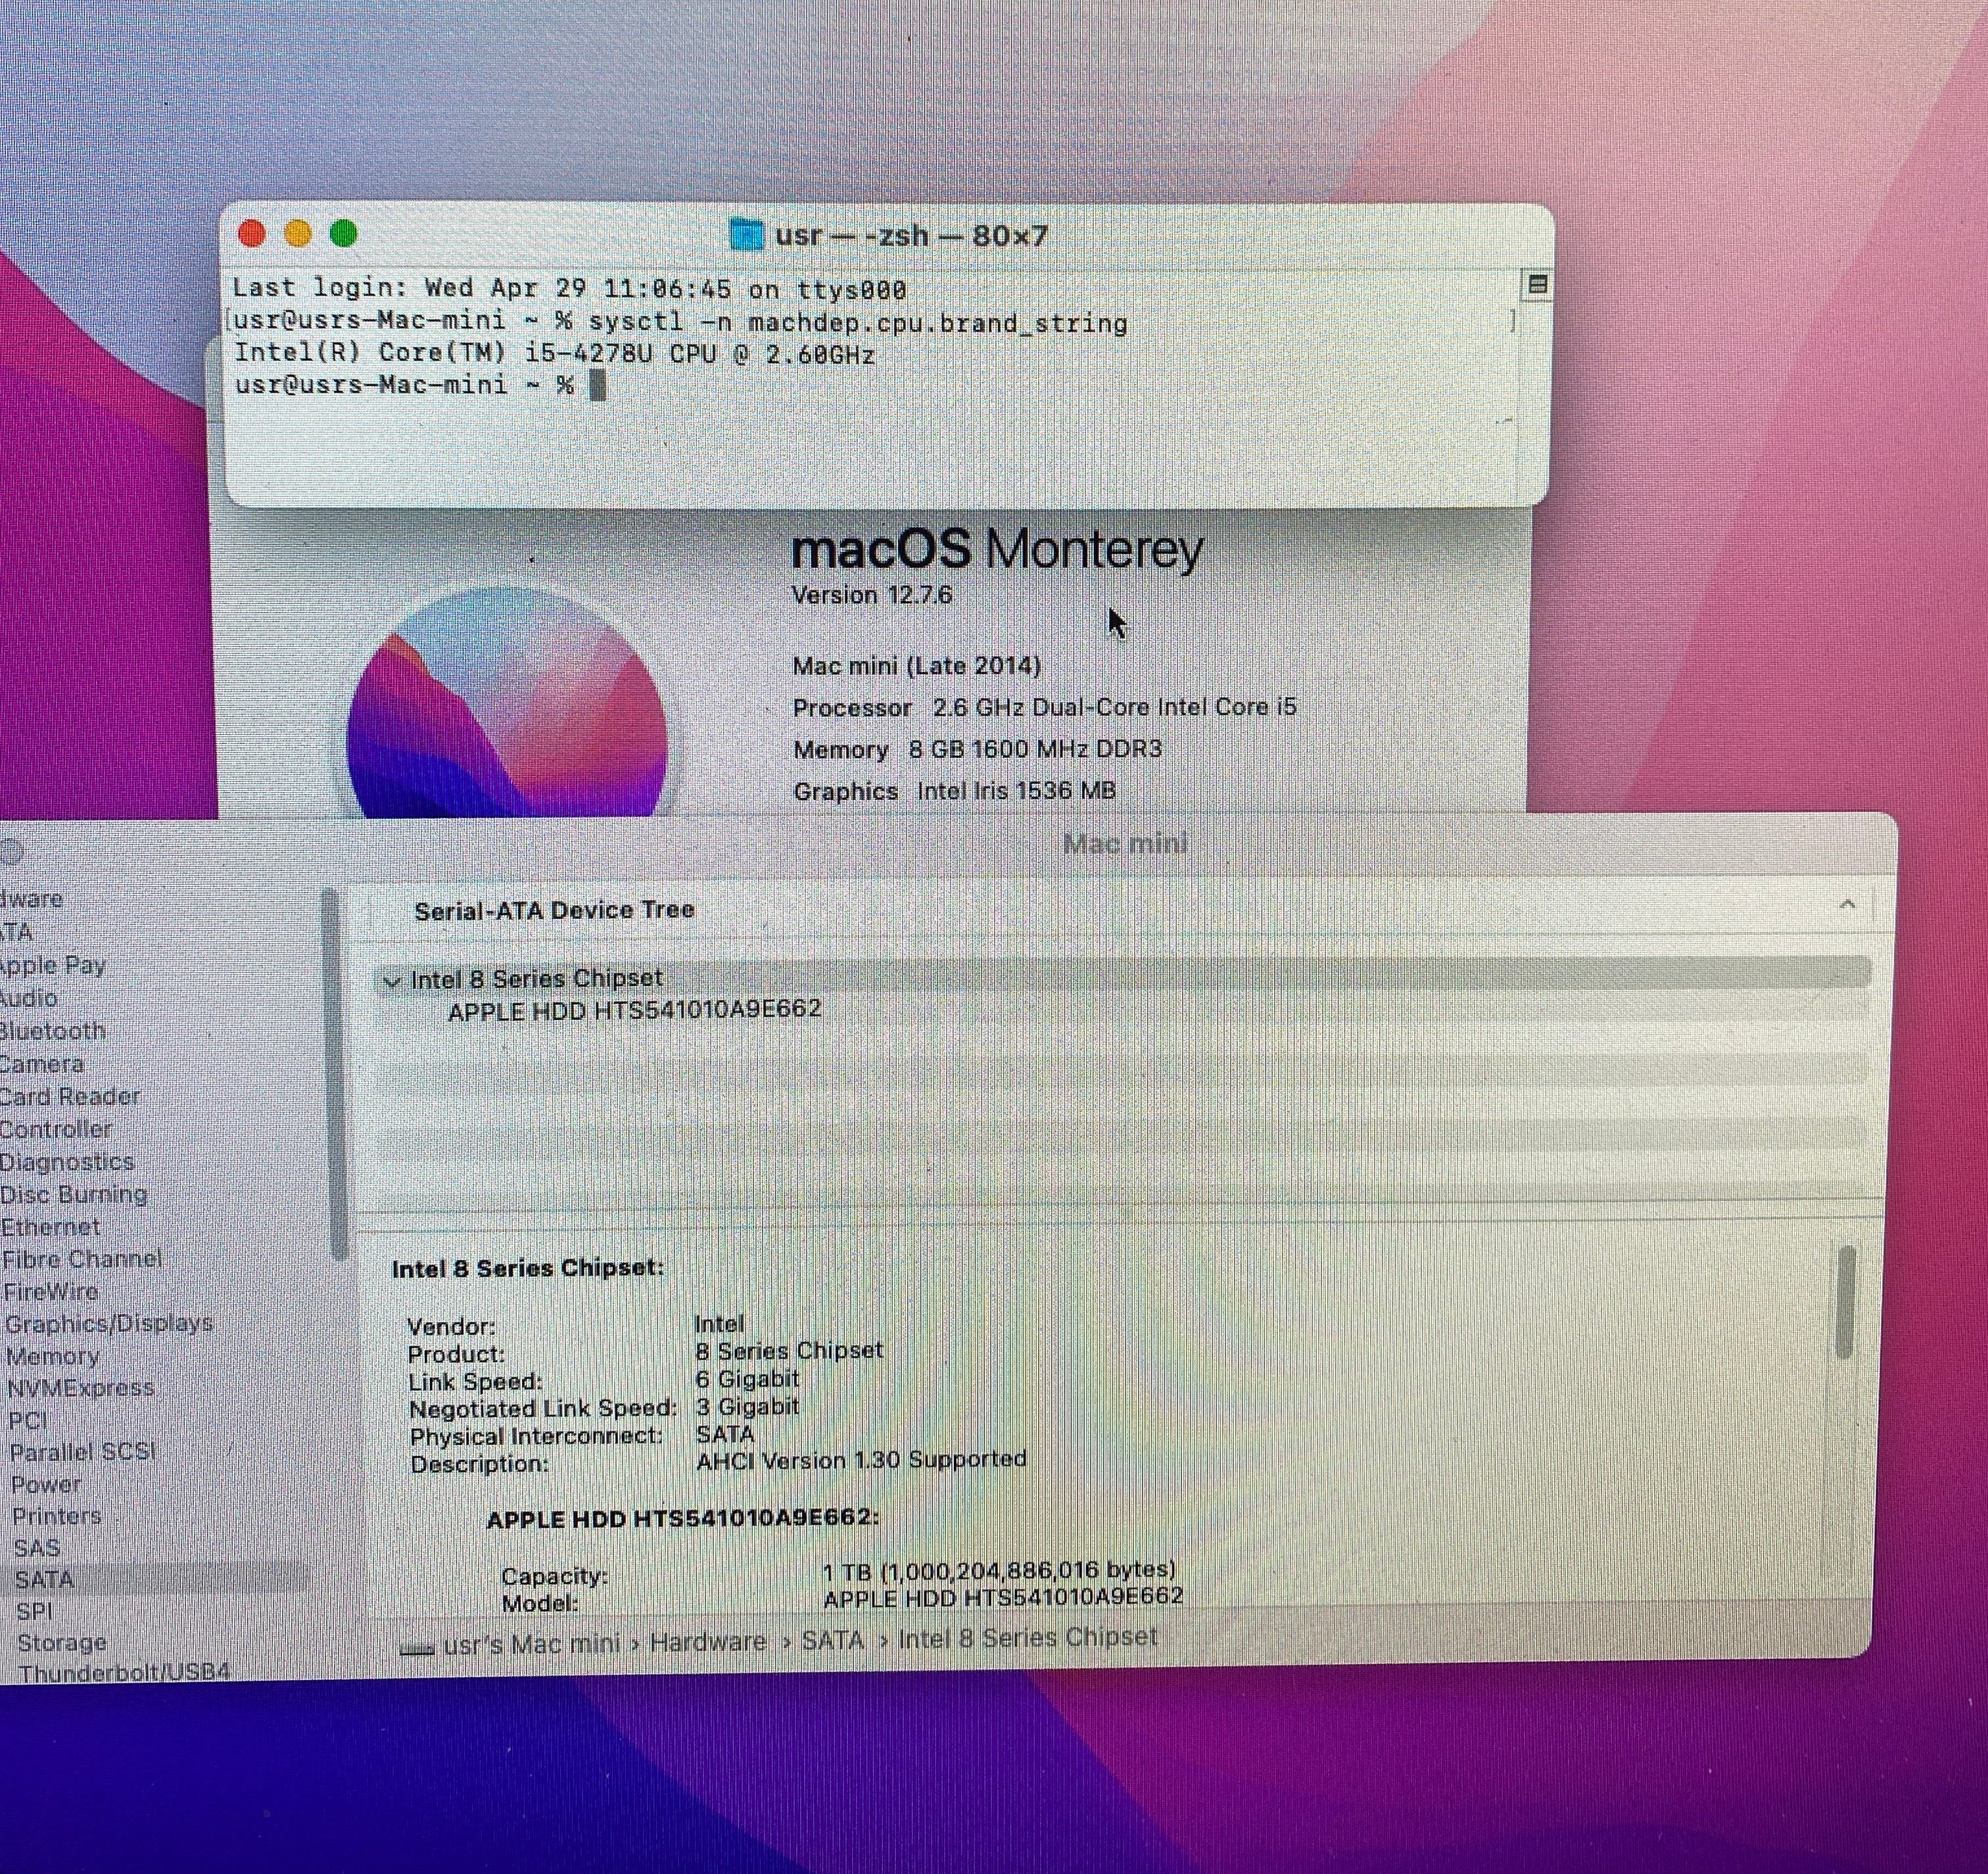Select Memory in the System Information sidebar
Viewport: 1988px width, 1874px height.
(53, 1356)
